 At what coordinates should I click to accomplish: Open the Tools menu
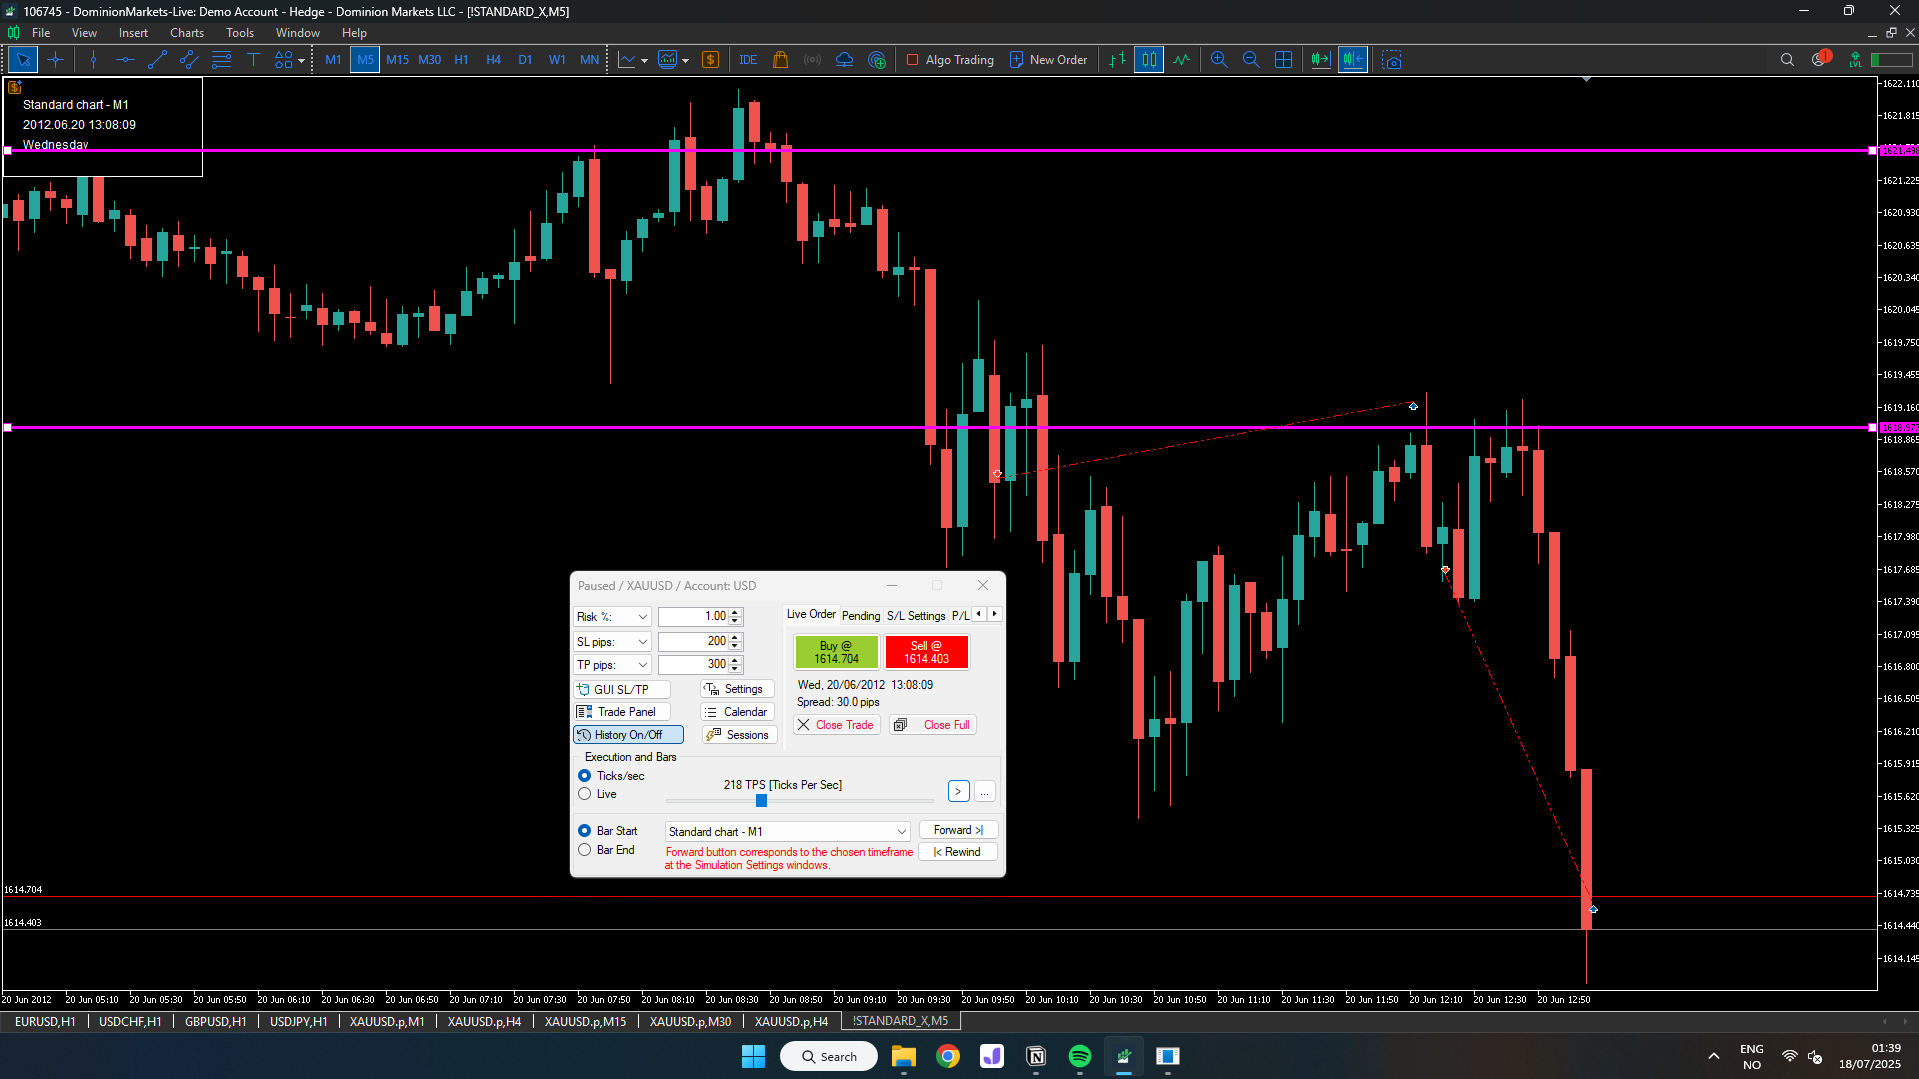point(240,33)
